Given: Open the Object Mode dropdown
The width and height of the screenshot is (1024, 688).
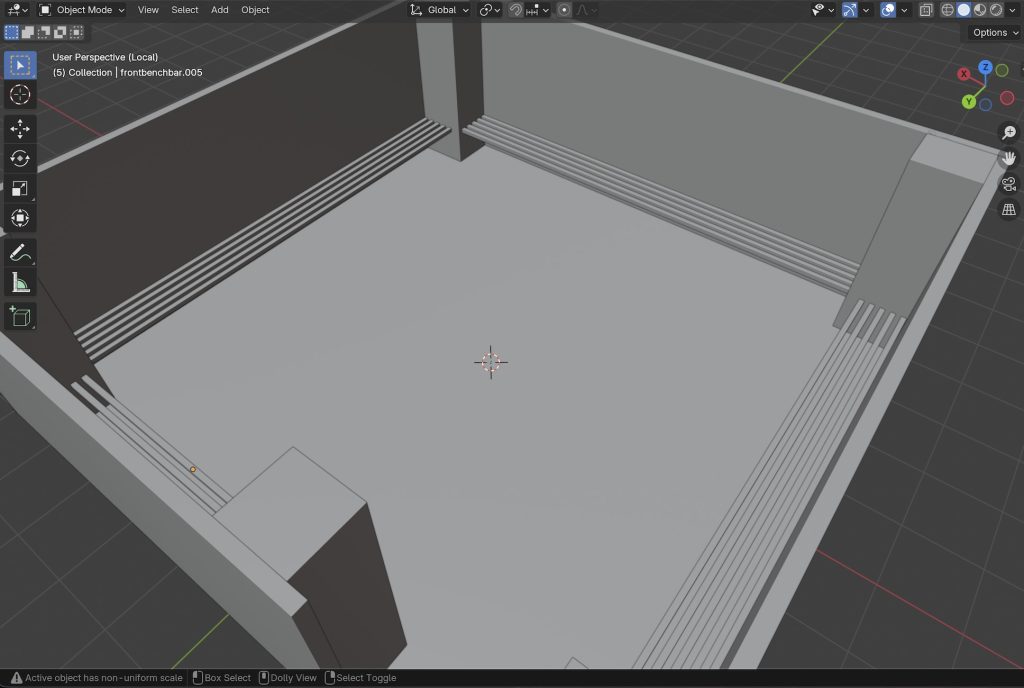Looking at the screenshot, I should 83,10.
